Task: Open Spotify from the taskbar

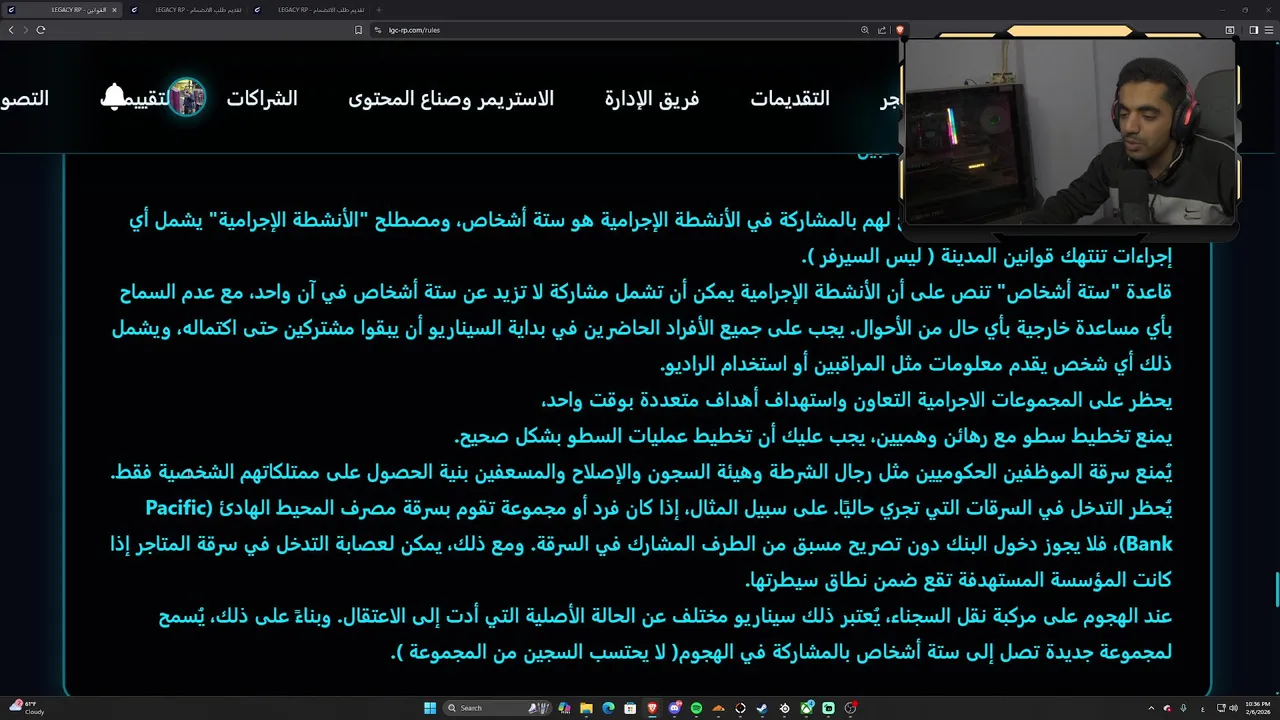Action: (x=697, y=708)
